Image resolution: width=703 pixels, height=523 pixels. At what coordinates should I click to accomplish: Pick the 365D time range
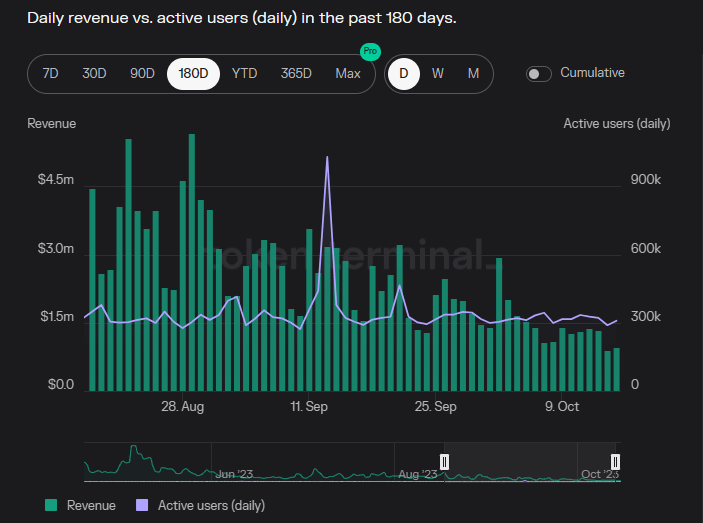[296, 73]
